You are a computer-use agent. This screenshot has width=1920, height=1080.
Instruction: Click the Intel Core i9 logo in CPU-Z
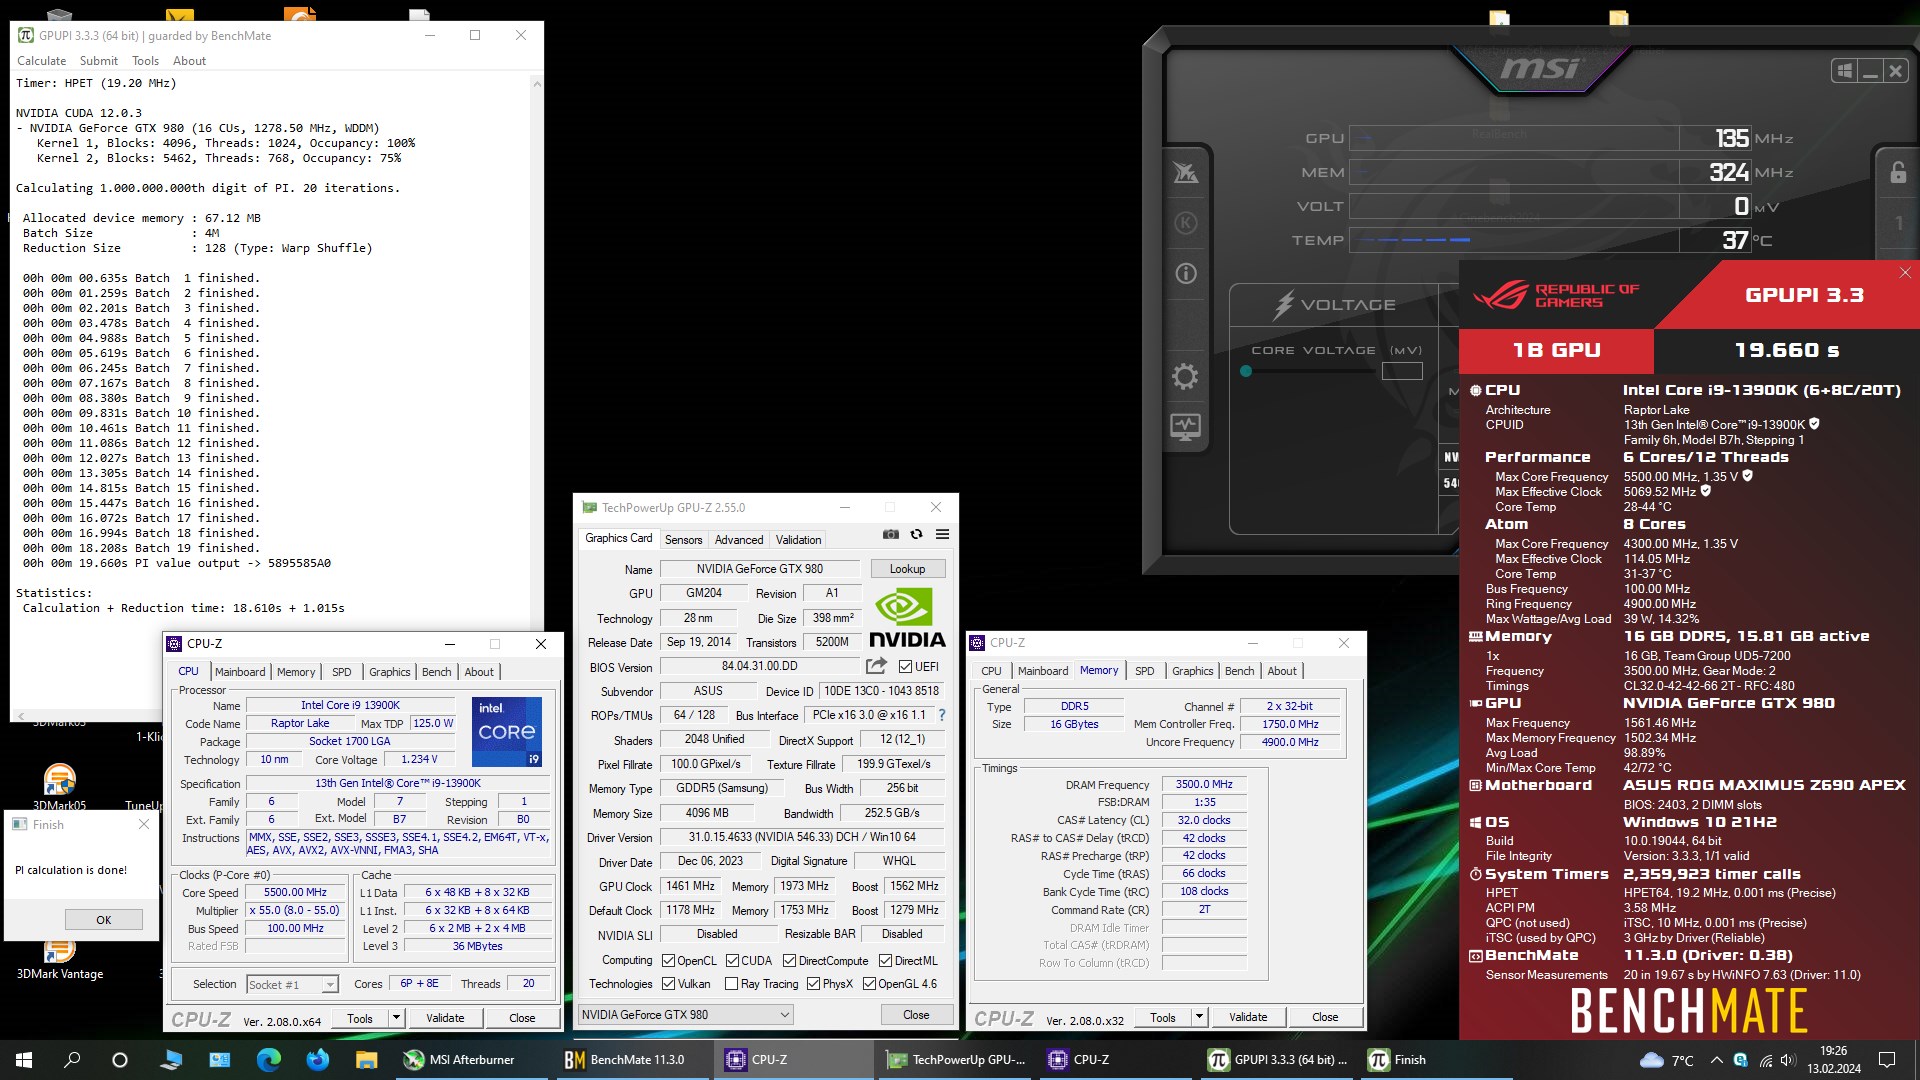507,732
